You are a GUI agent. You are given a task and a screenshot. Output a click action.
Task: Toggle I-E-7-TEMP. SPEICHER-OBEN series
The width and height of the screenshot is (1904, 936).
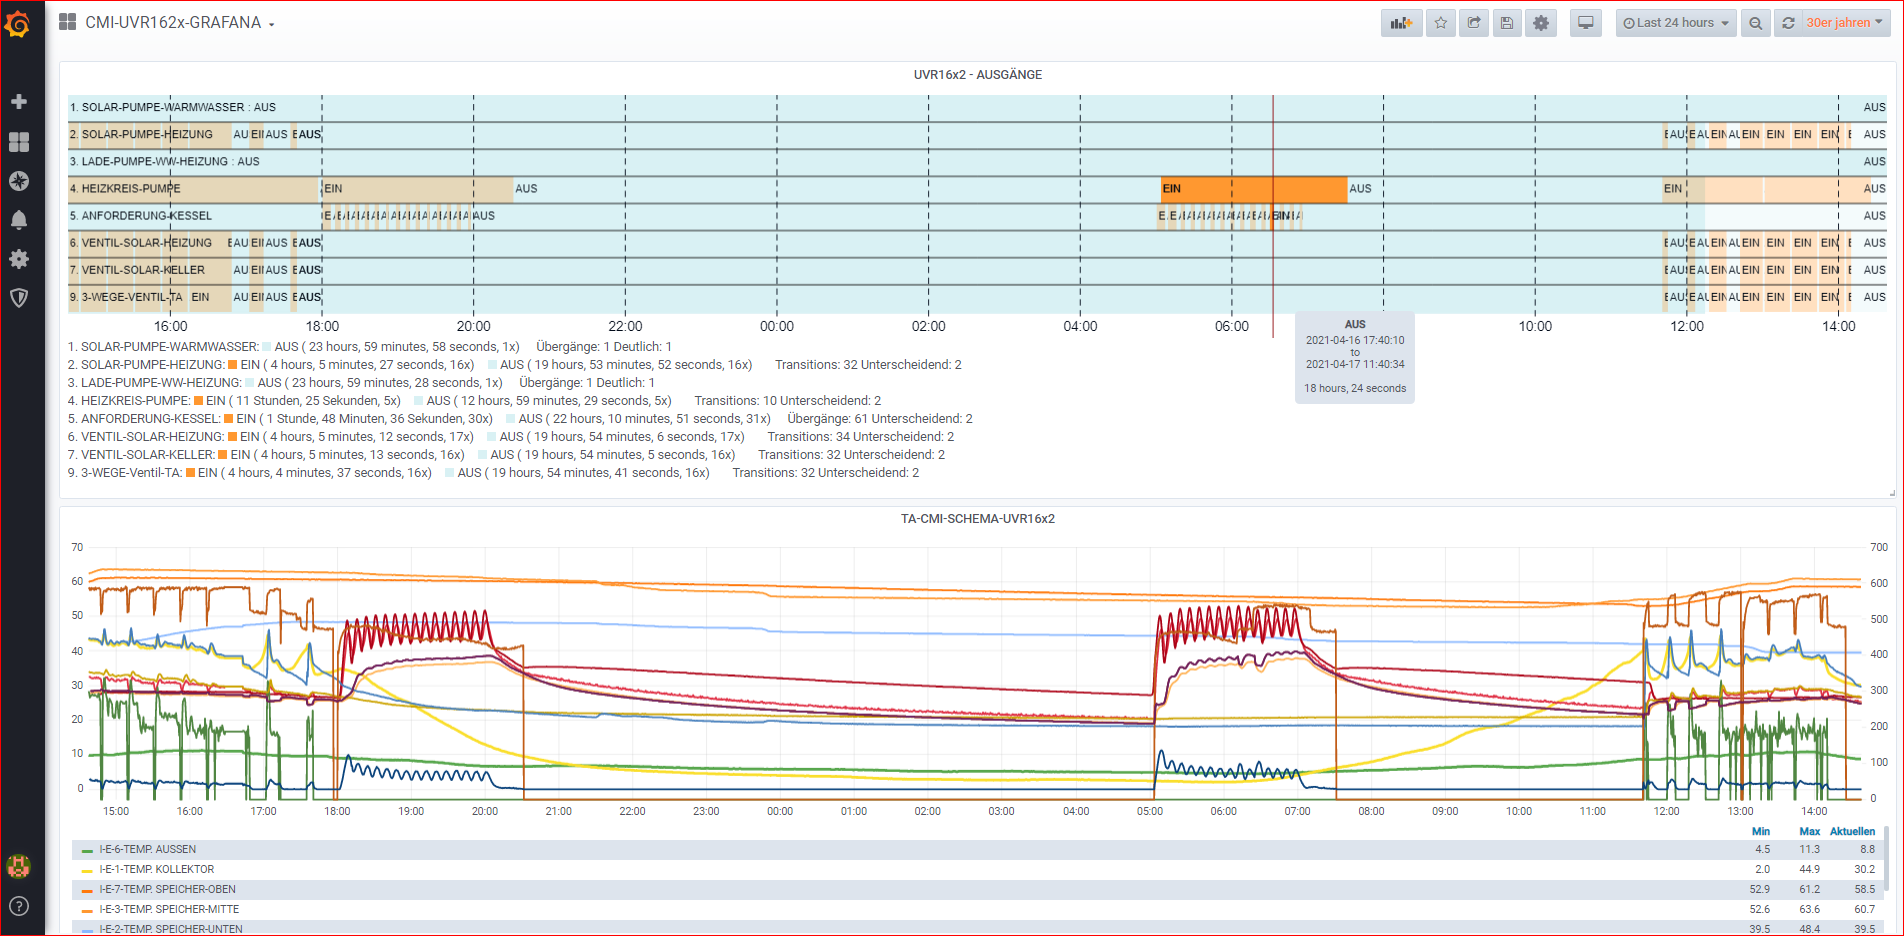tap(168, 889)
